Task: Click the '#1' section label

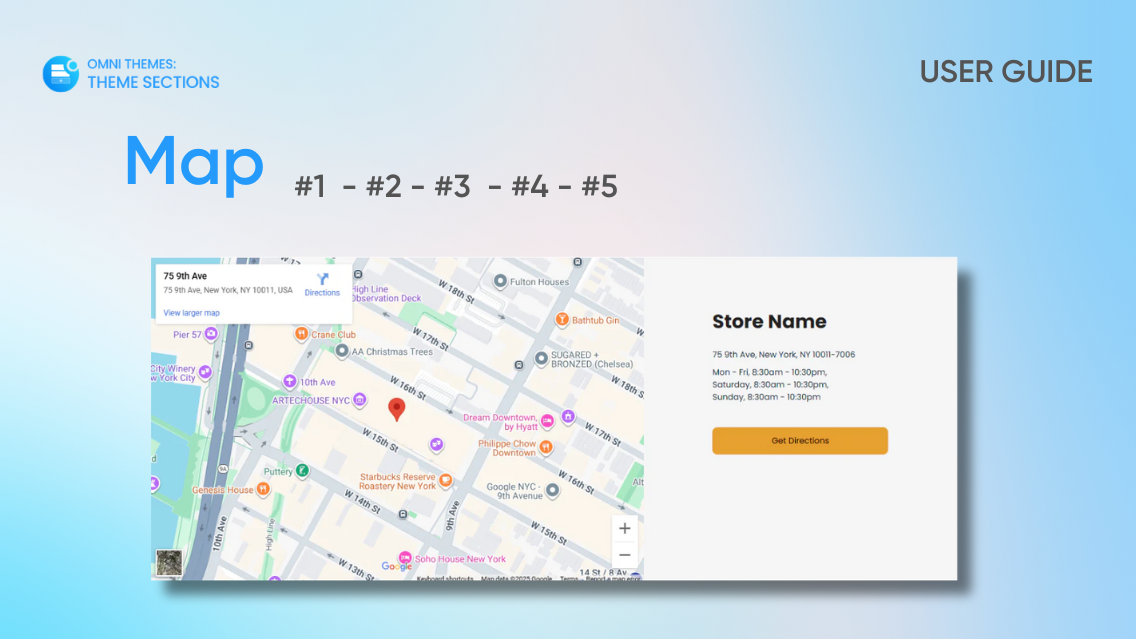Action: pos(310,186)
